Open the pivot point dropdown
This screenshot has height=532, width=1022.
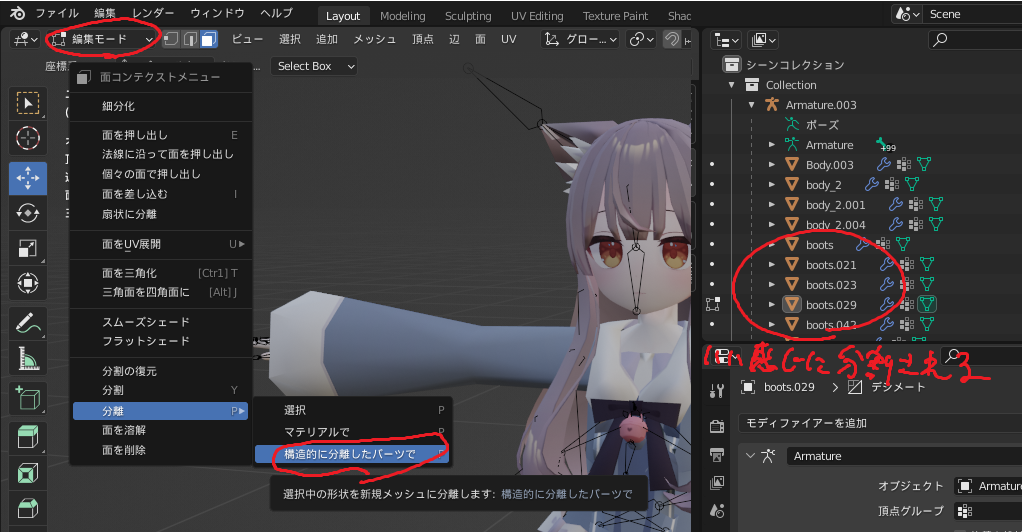(641, 39)
